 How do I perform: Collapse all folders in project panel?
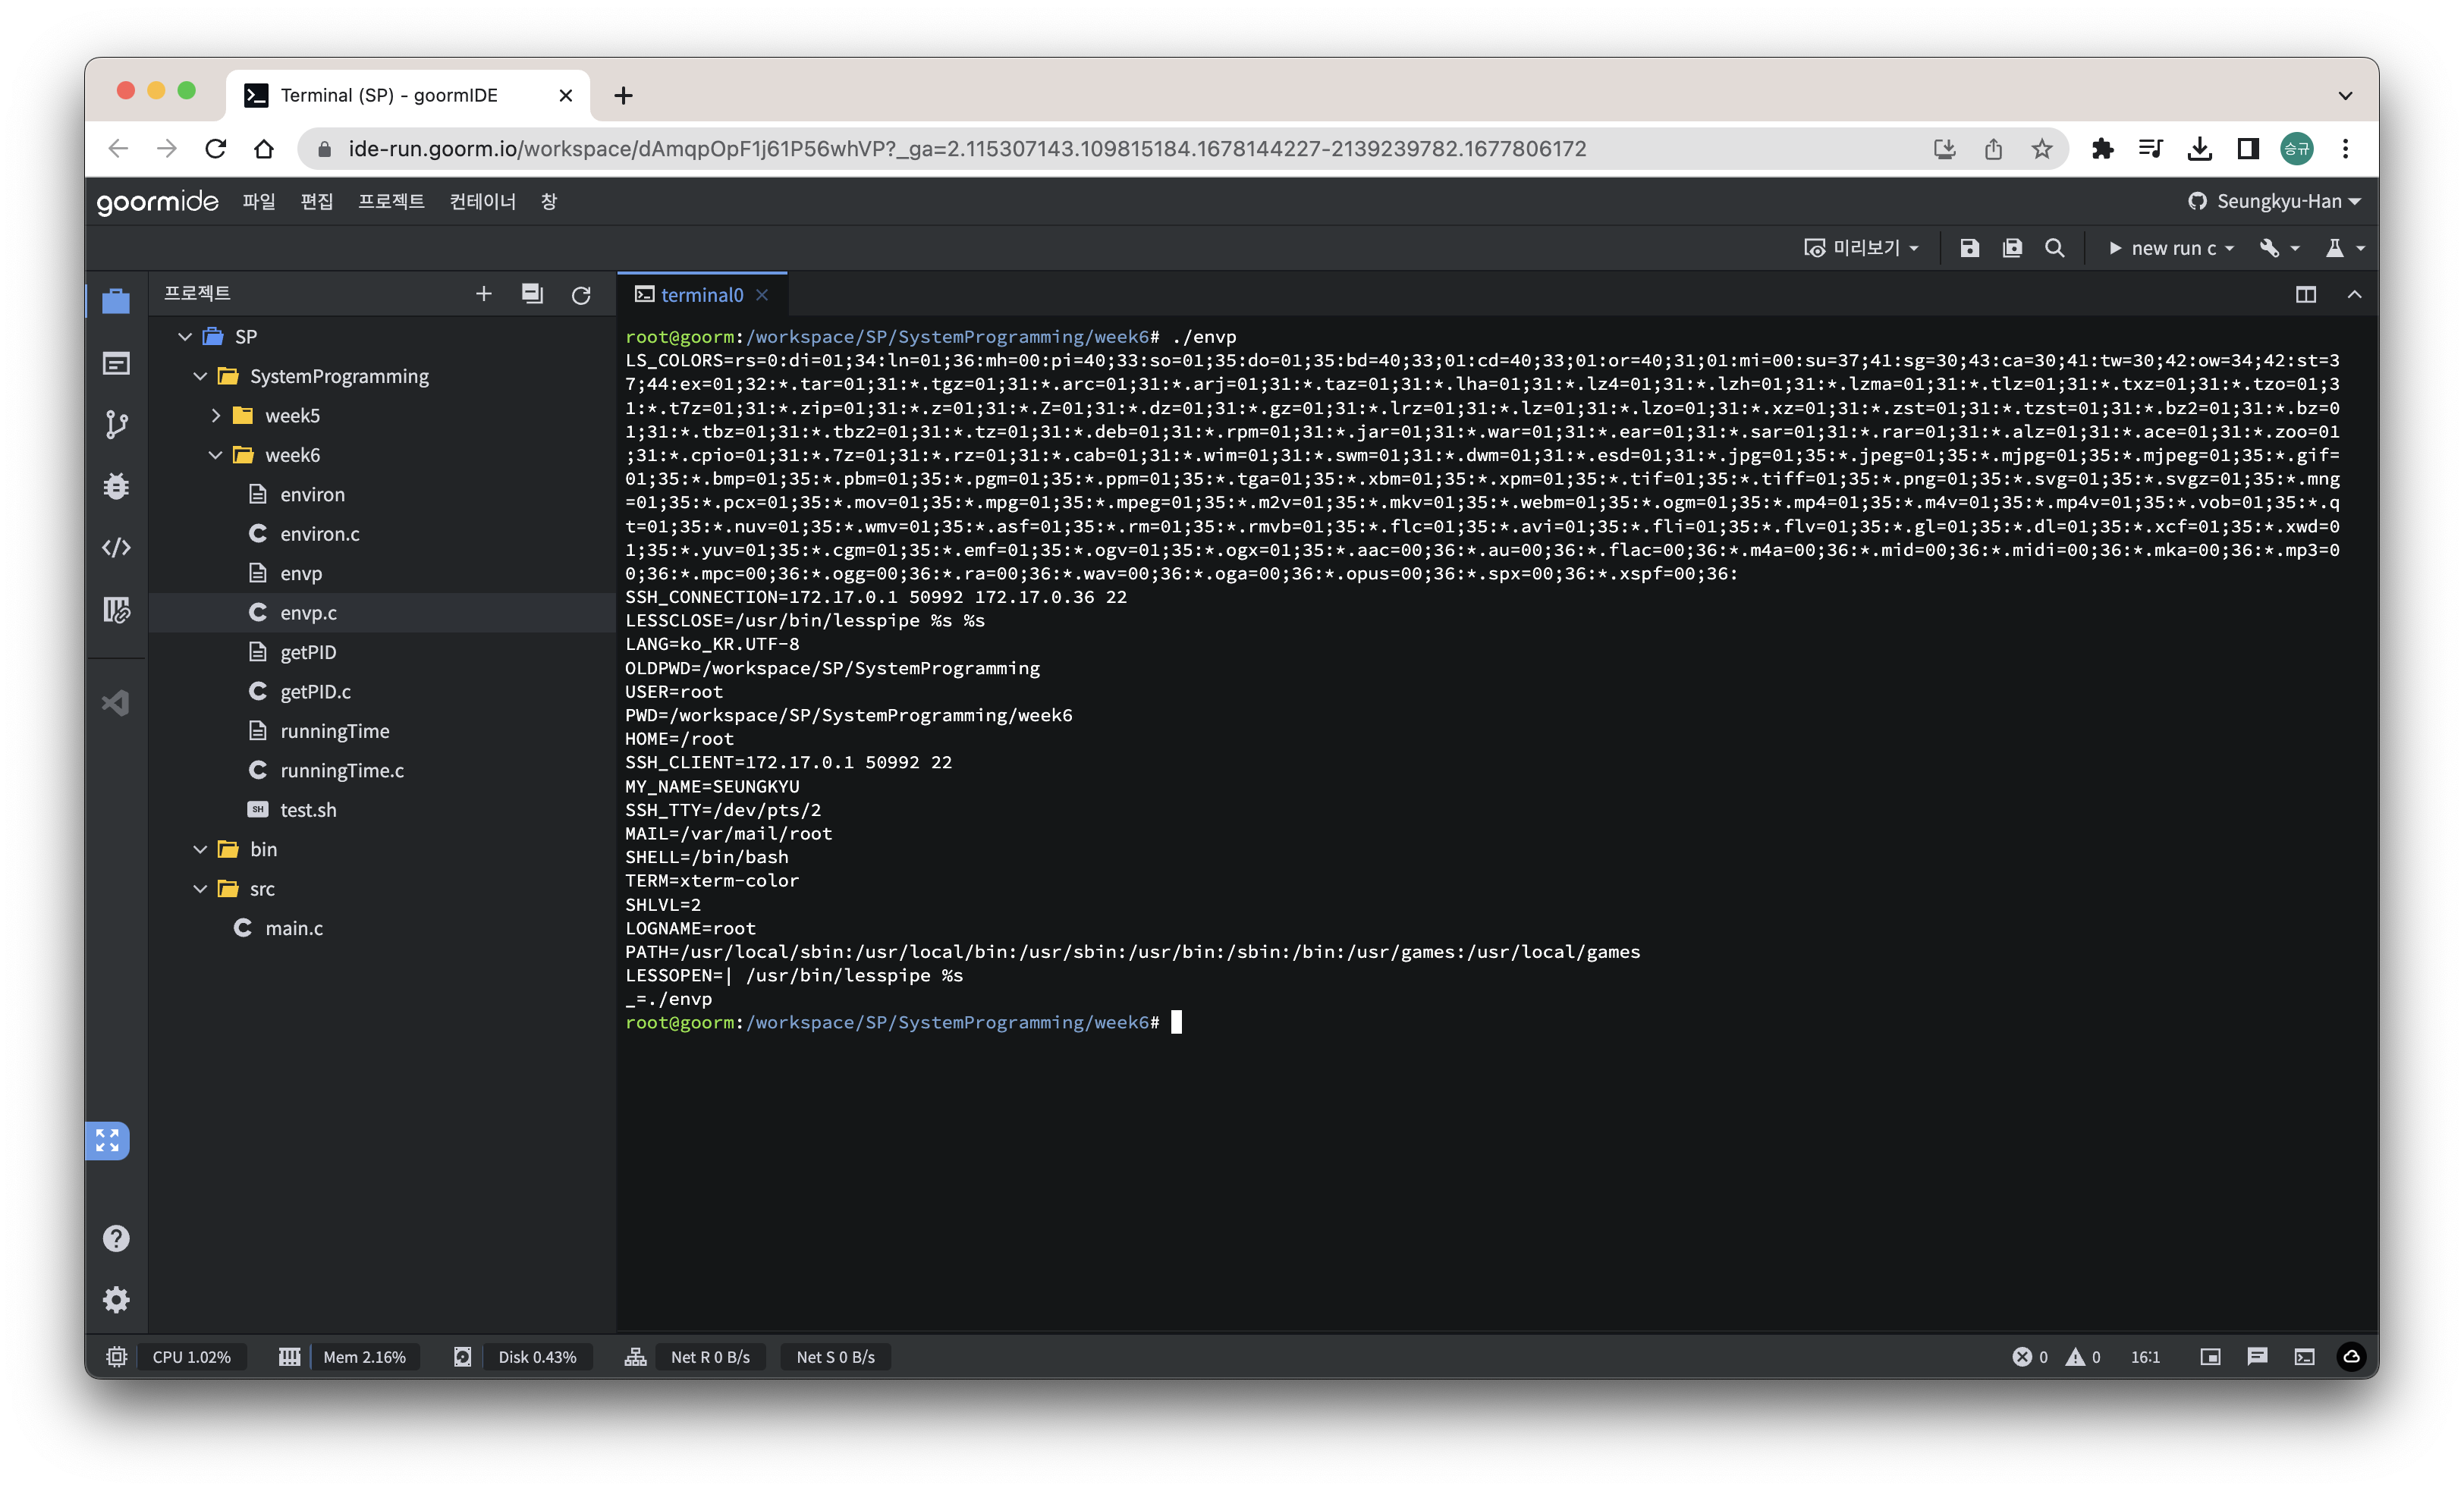pyautogui.click(x=532, y=294)
